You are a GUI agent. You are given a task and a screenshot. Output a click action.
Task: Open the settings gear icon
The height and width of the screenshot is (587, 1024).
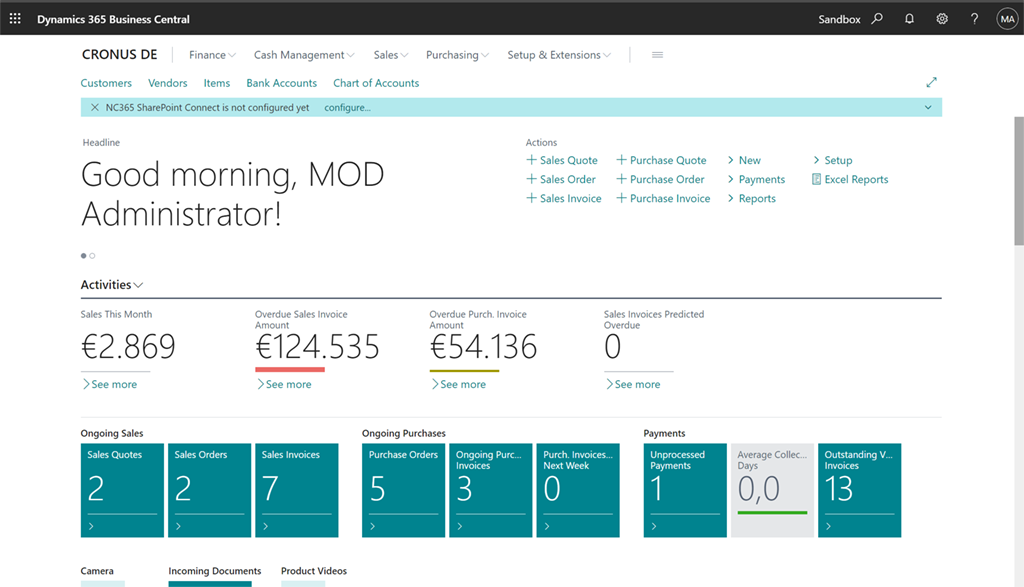pos(942,19)
